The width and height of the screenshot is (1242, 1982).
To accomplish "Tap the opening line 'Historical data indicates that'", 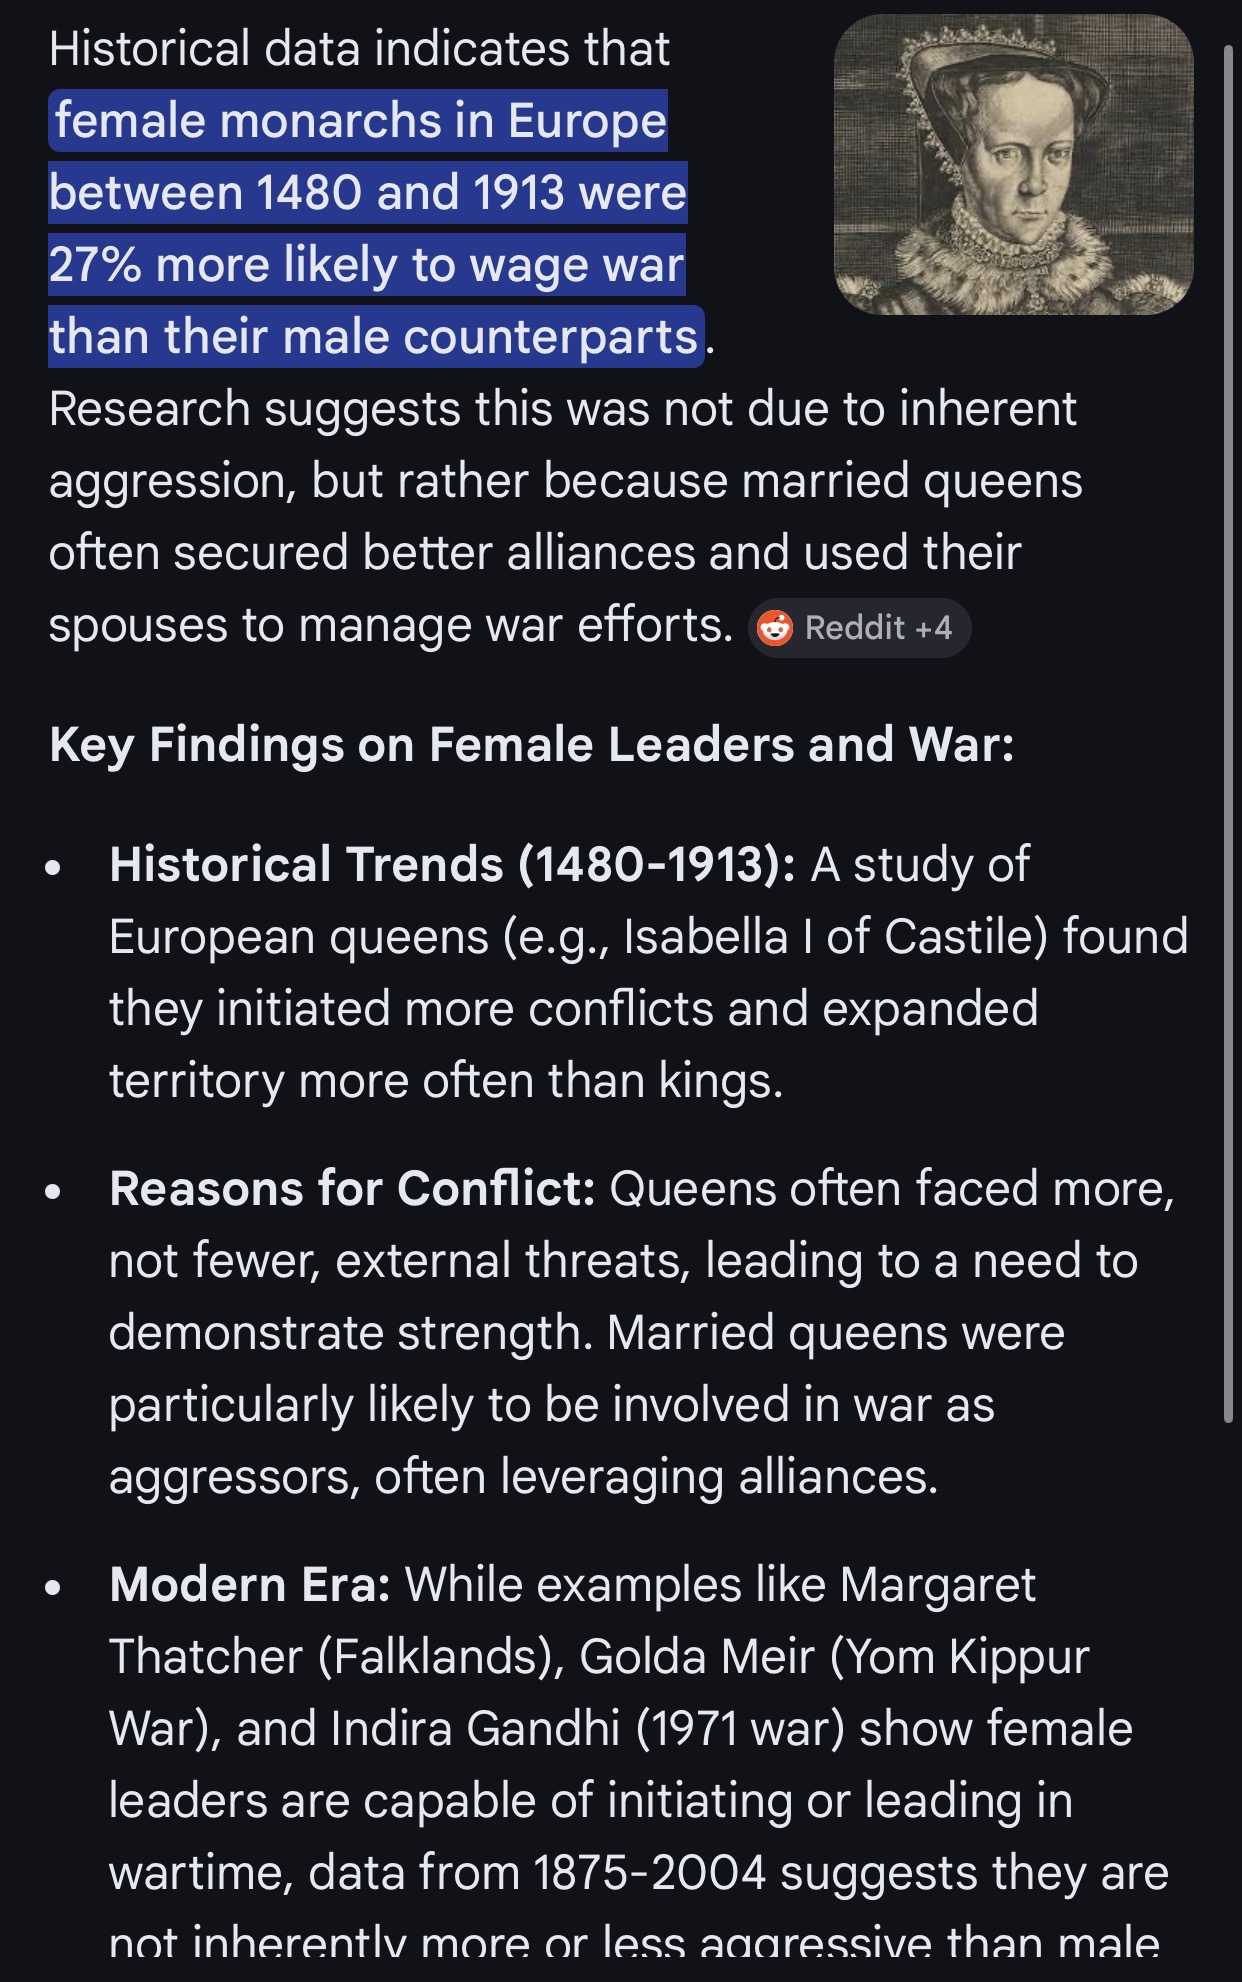I will [359, 49].
